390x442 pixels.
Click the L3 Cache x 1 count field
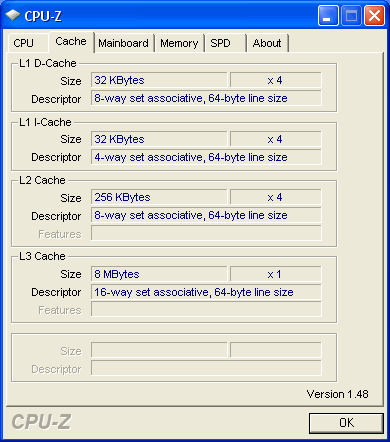[x=275, y=274]
